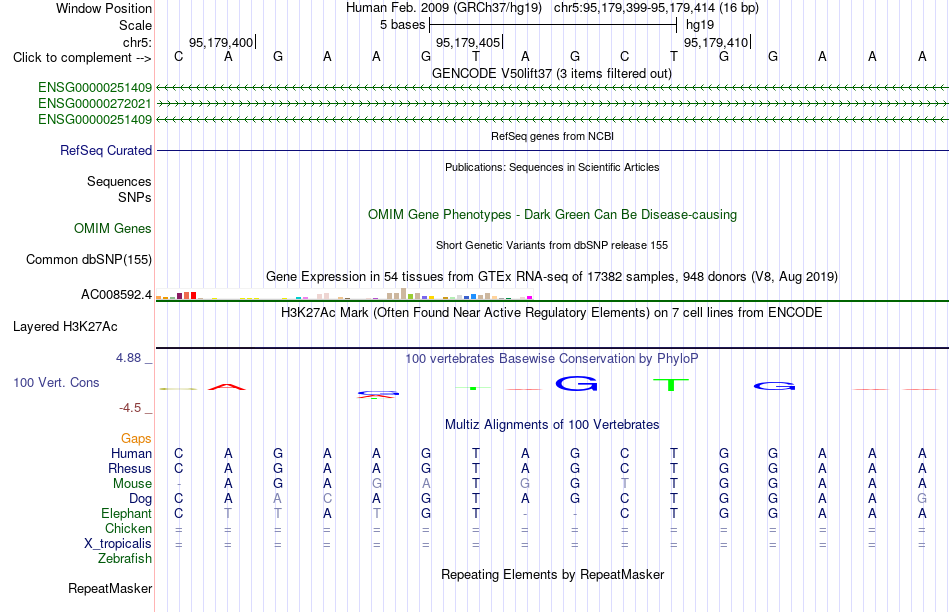Click the '5 bases' scale bar
Viewport: 950px width, 612px height.
click(553, 25)
